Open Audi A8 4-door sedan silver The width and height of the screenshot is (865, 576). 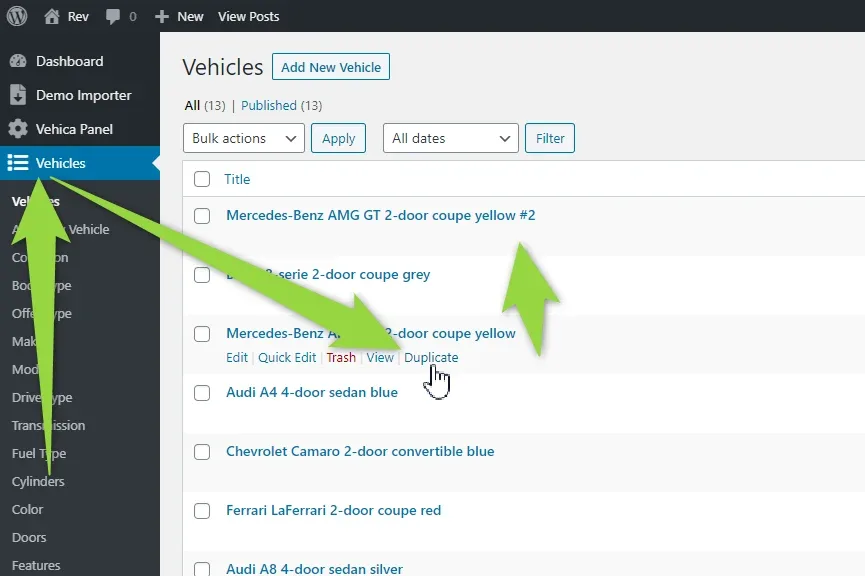[314, 569]
